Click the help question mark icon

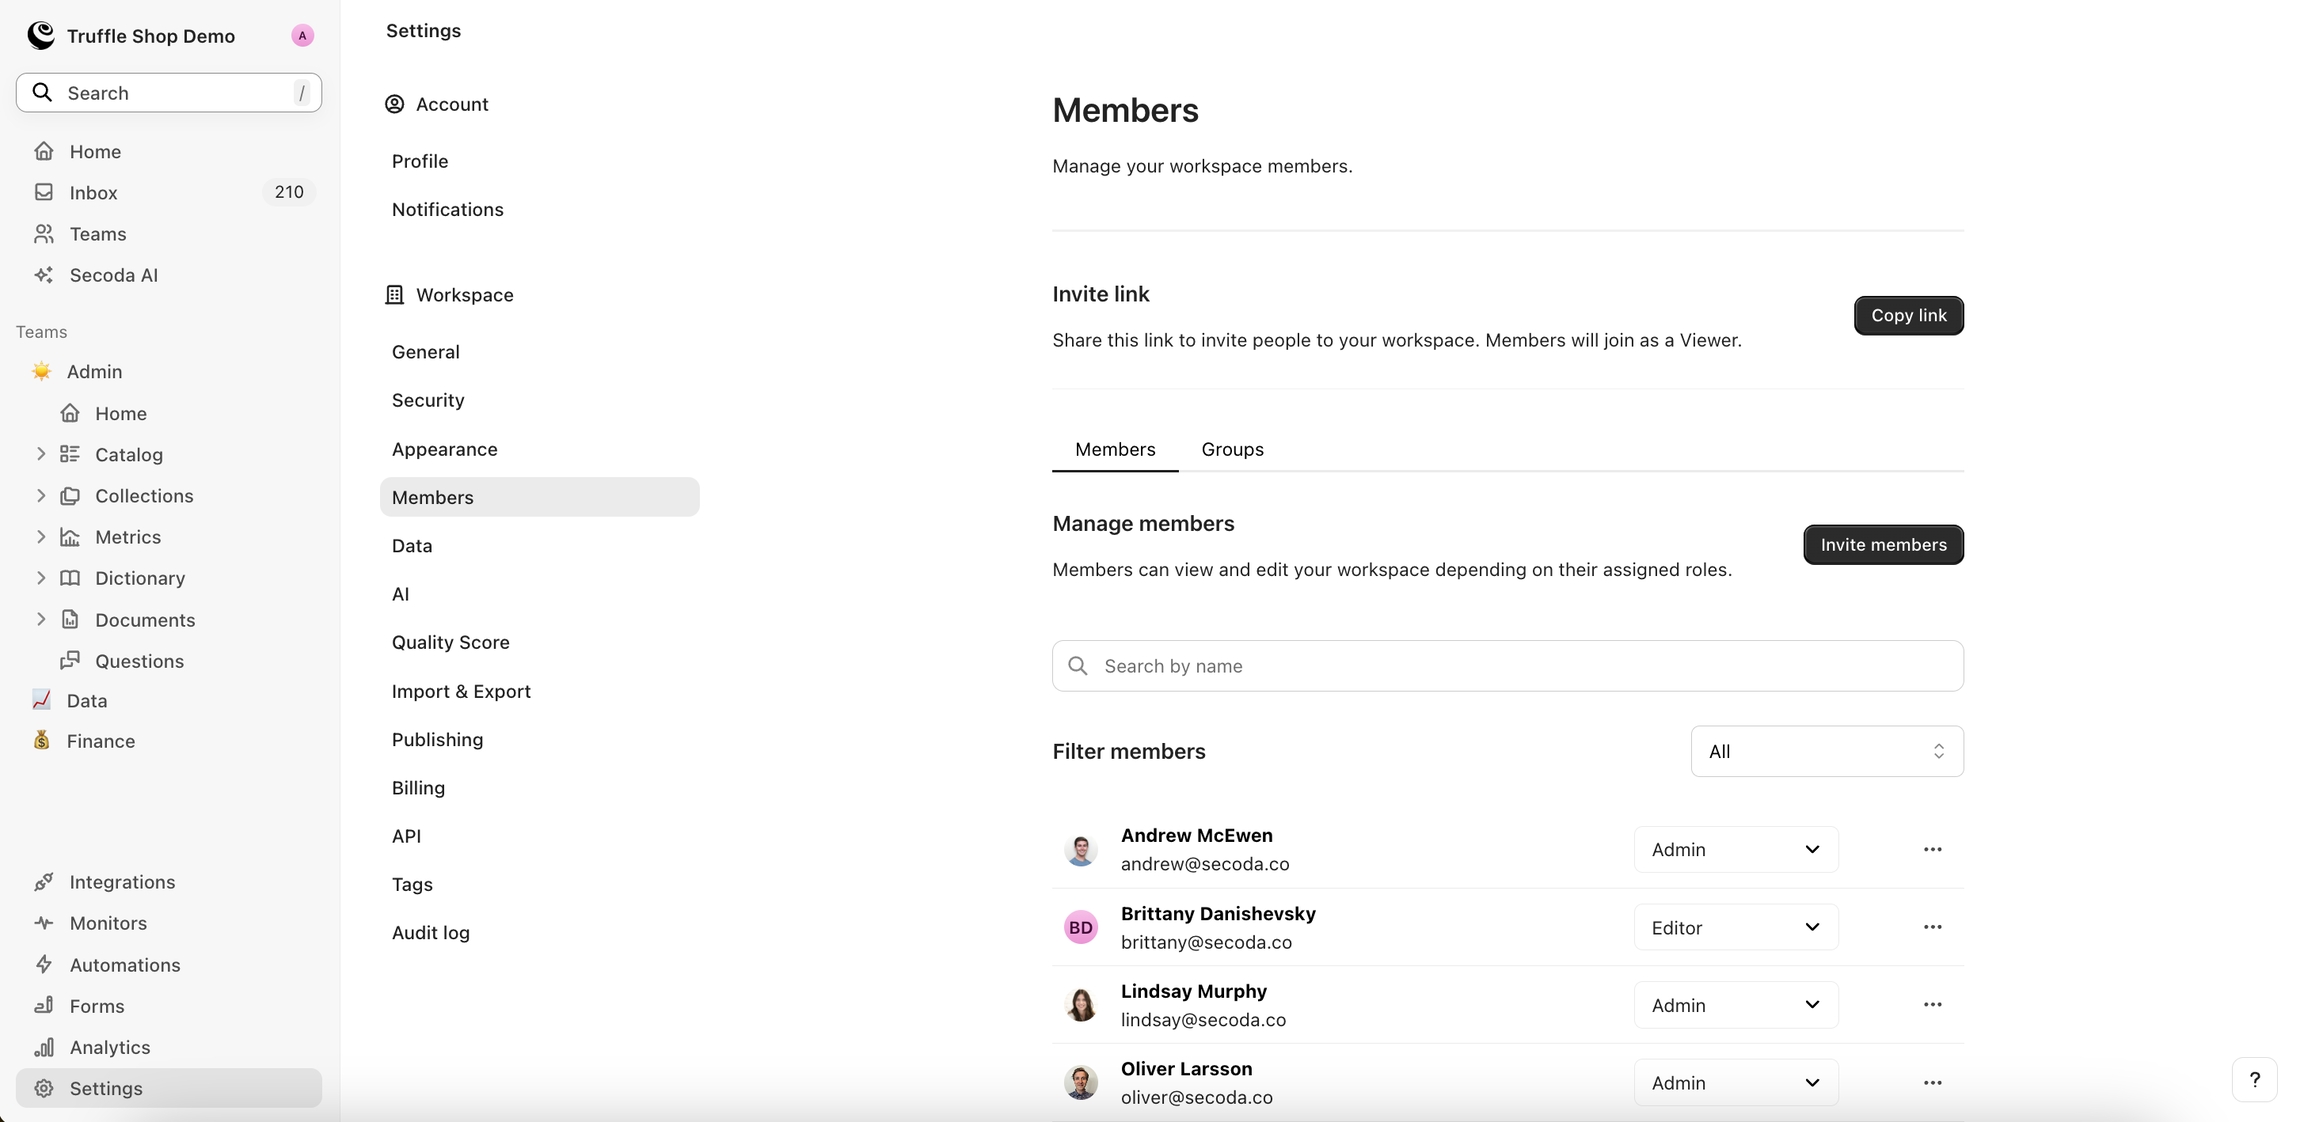(x=2254, y=1080)
